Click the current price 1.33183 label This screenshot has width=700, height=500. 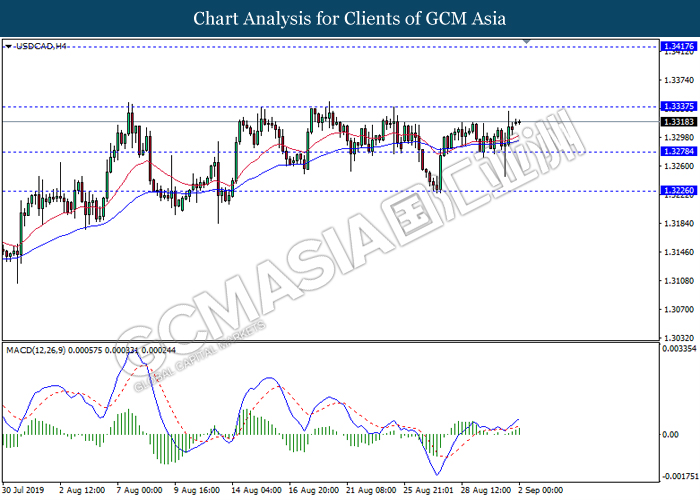(x=678, y=121)
